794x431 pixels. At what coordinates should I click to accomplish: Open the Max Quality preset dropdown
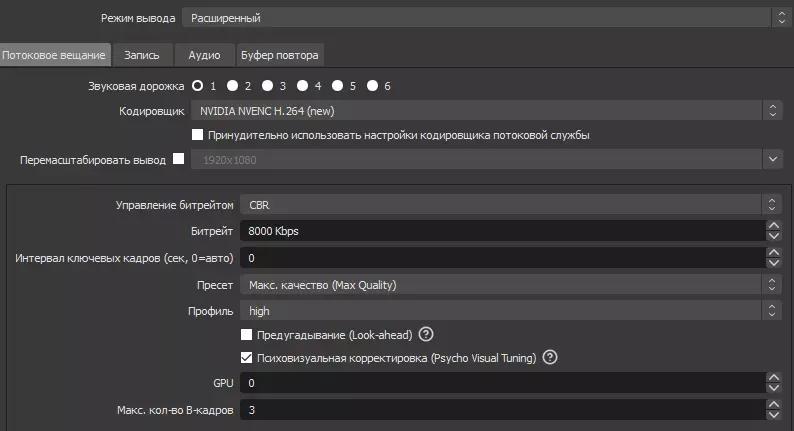coord(510,285)
